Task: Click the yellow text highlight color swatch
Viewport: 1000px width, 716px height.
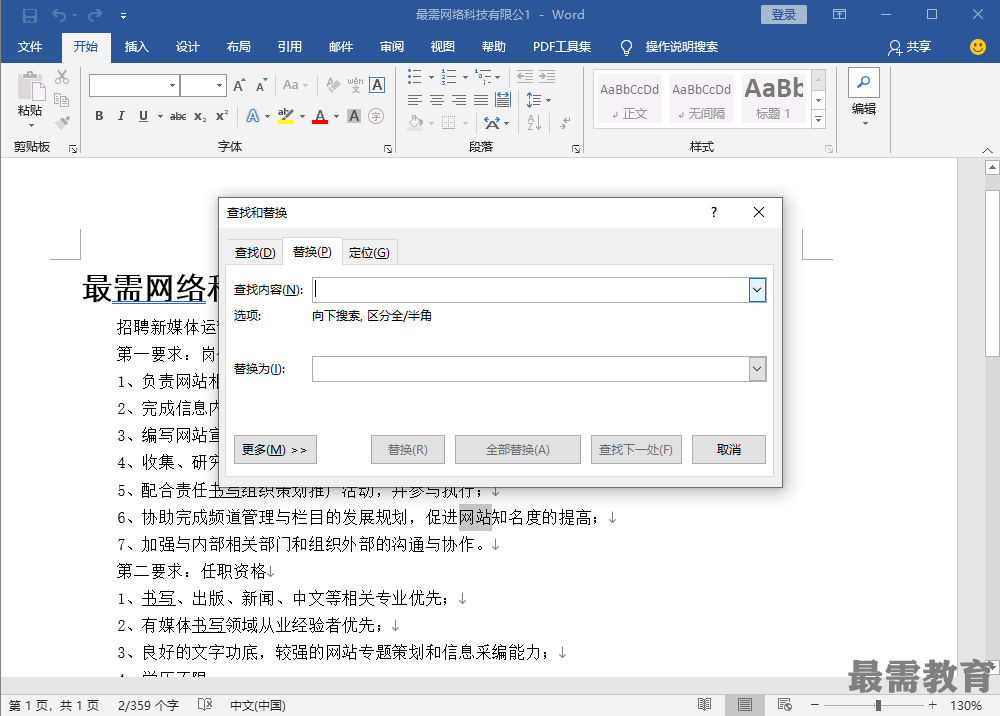Action: pos(286,117)
